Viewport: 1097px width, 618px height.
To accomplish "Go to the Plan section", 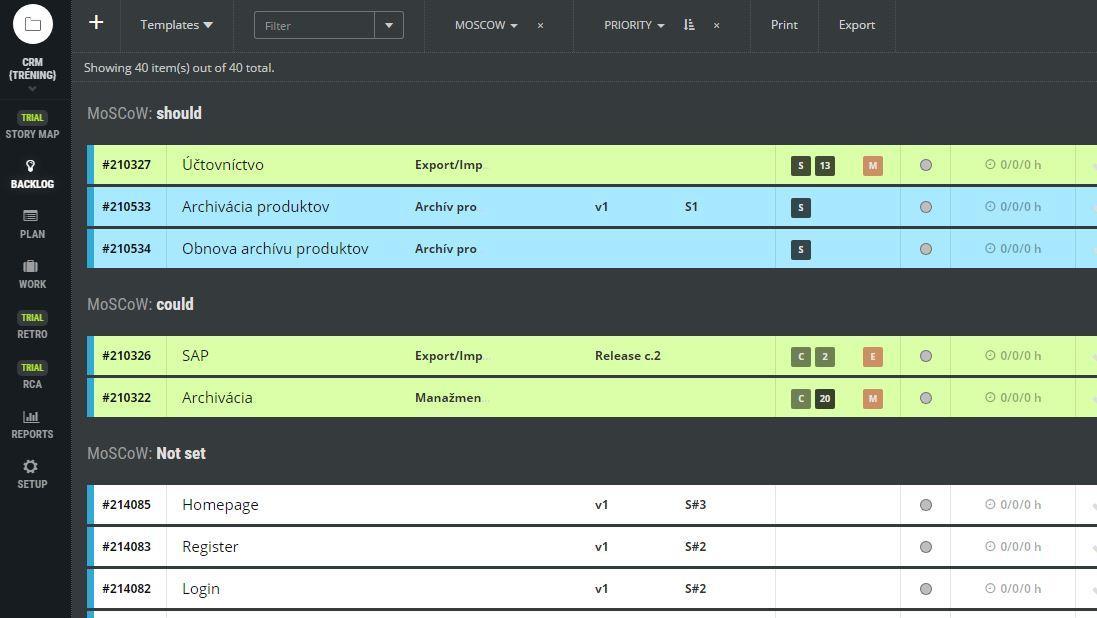I will [x=32, y=224].
